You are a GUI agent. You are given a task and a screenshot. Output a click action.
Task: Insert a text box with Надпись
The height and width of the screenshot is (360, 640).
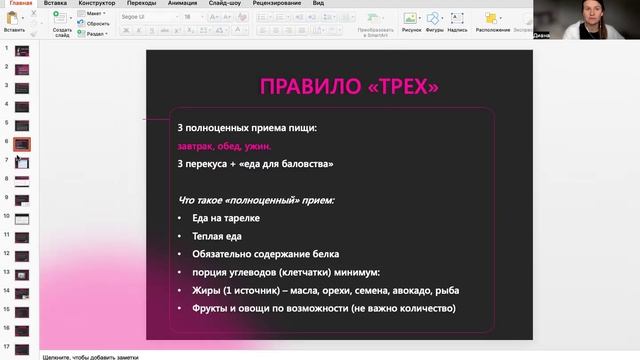point(457,18)
